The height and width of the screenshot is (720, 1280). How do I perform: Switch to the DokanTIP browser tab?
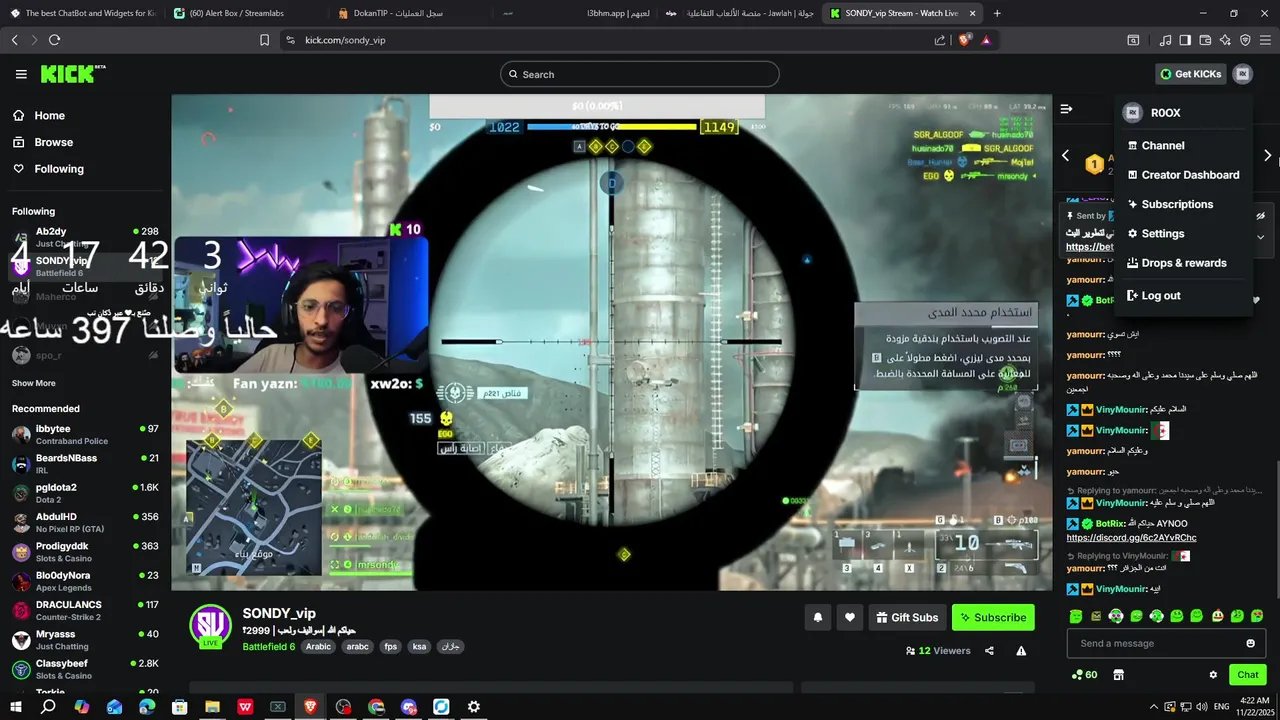tap(405, 13)
